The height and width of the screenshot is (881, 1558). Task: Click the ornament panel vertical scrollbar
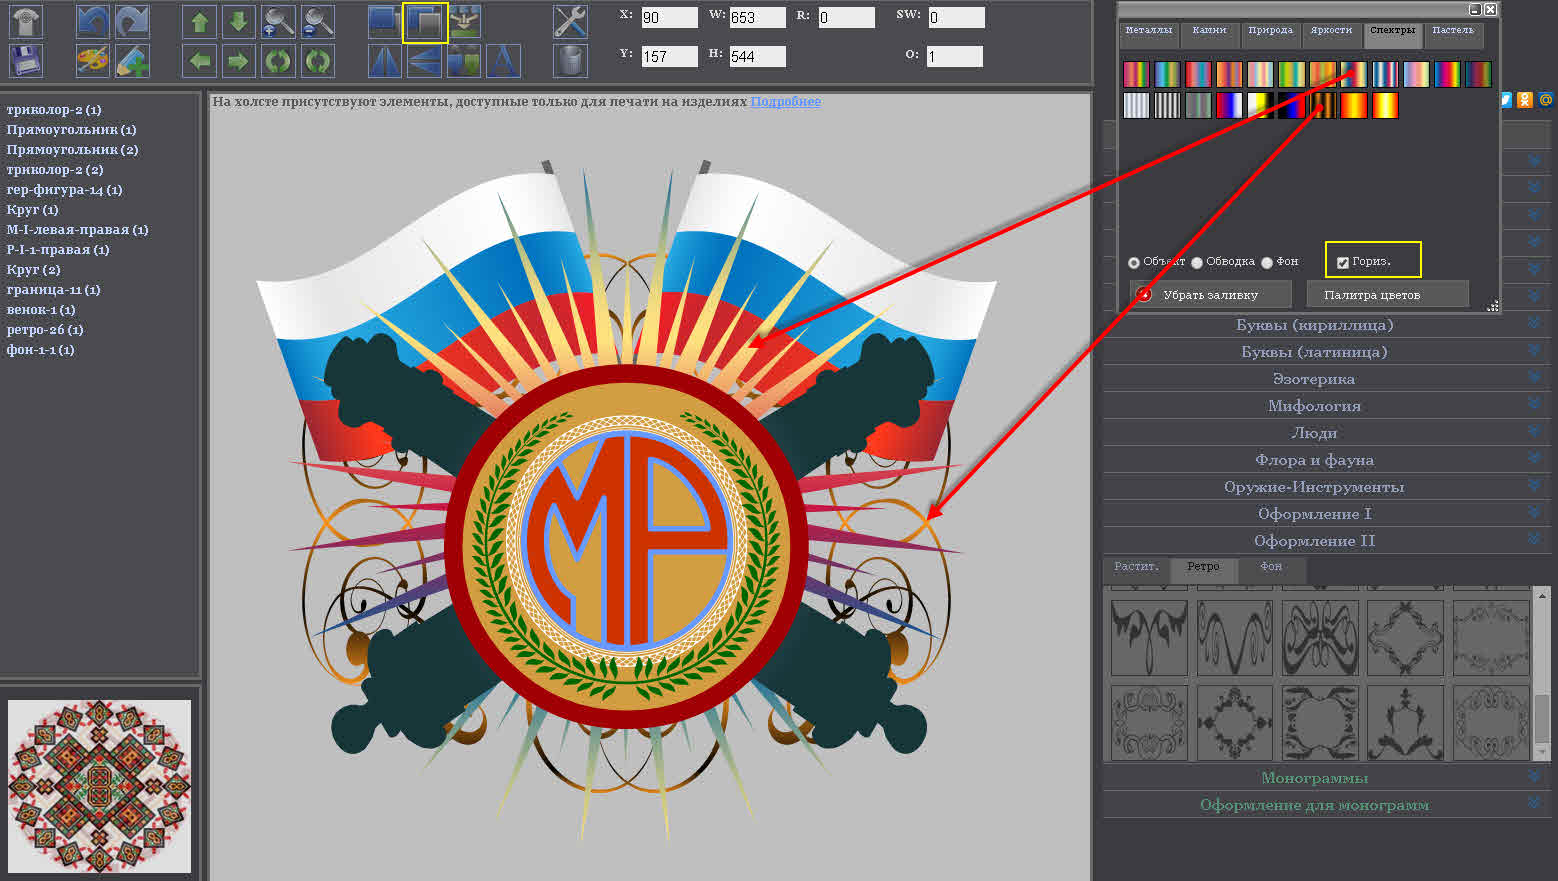[1542, 674]
